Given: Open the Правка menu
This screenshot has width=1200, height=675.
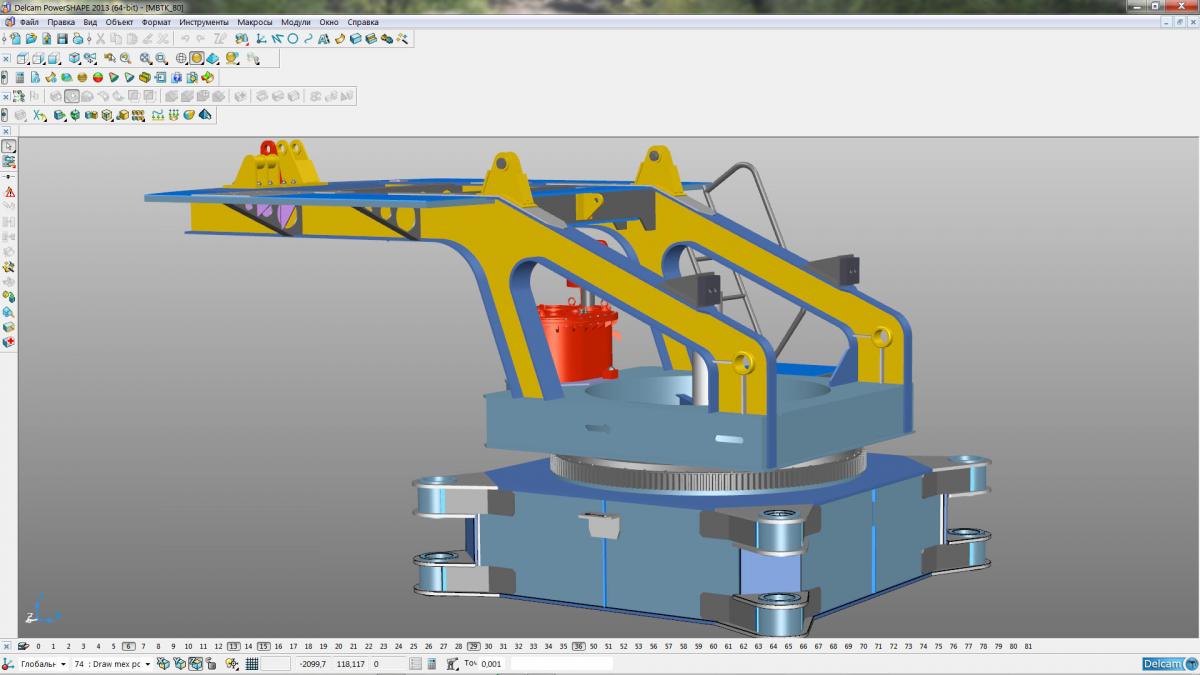Looking at the screenshot, I should coord(61,22).
